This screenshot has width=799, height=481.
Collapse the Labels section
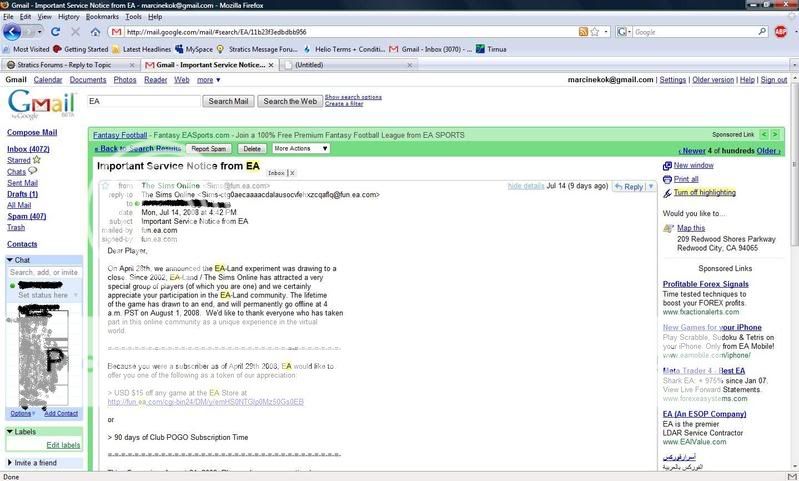[x=10, y=432]
